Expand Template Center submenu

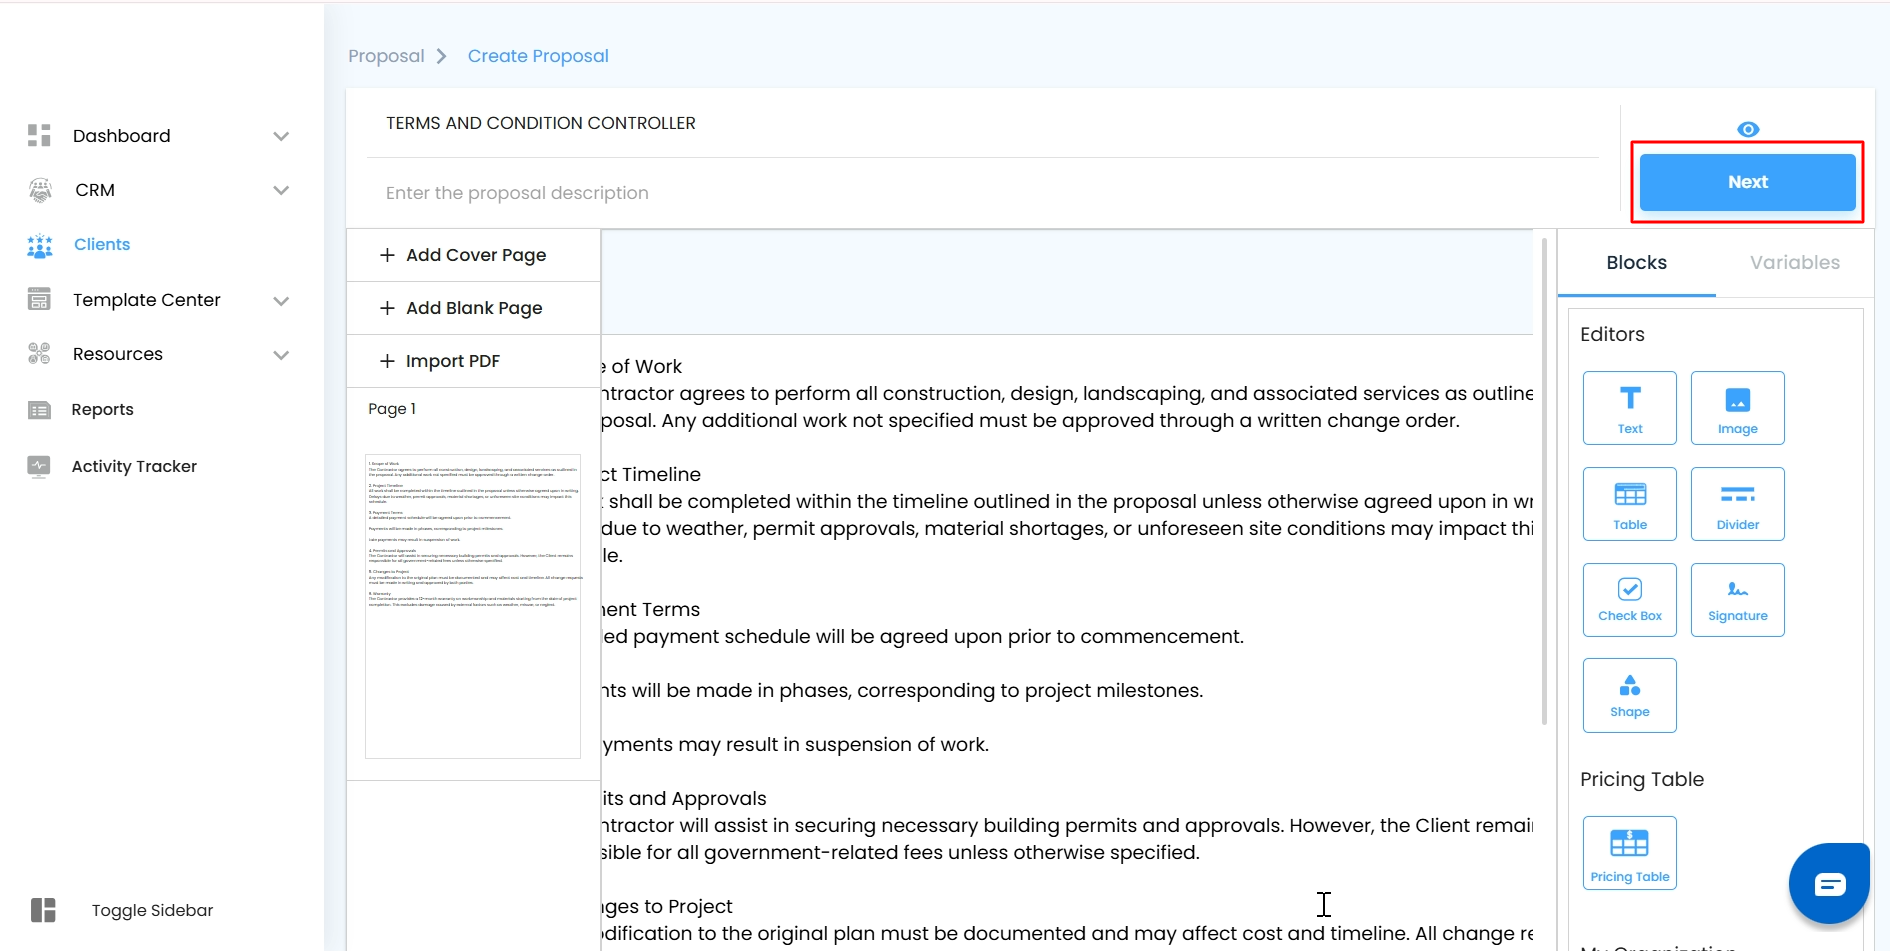[281, 300]
